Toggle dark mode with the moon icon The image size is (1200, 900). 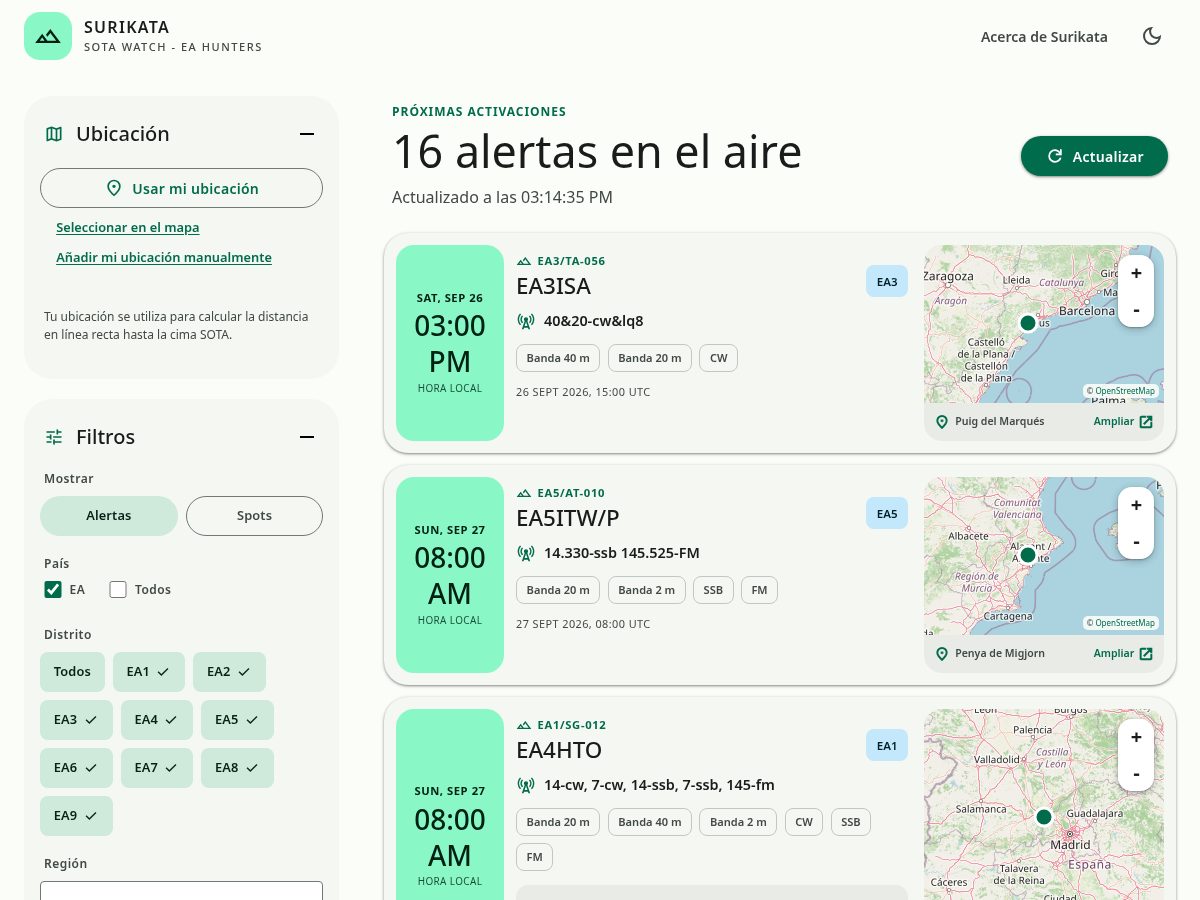pyautogui.click(x=1152, y=37)
